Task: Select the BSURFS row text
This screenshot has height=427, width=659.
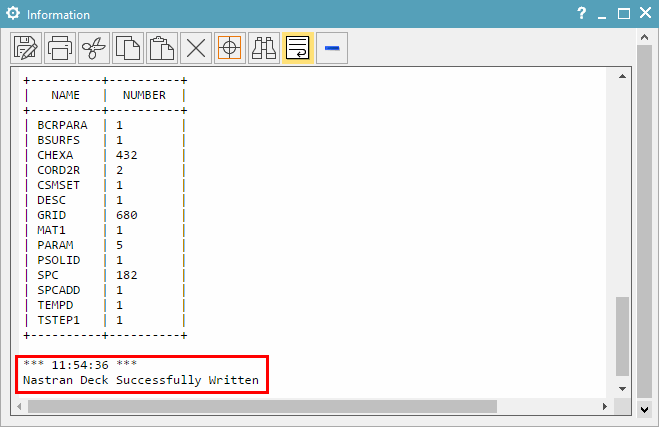Action: pos(58,140)
